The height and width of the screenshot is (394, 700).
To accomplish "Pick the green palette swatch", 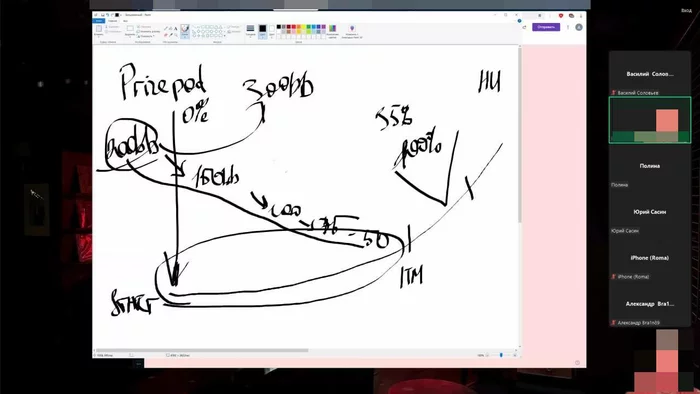I will tap(308, 27).
